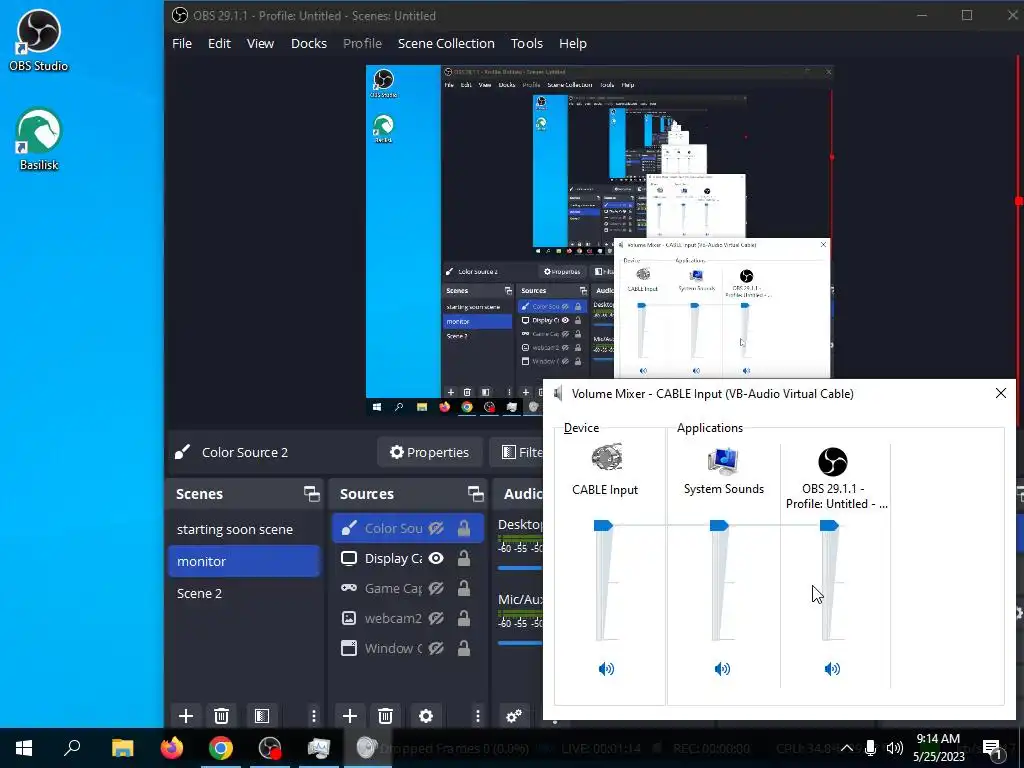Select the webcam2 source row
Screen dimensions: 1024x768
coord(408,618)
